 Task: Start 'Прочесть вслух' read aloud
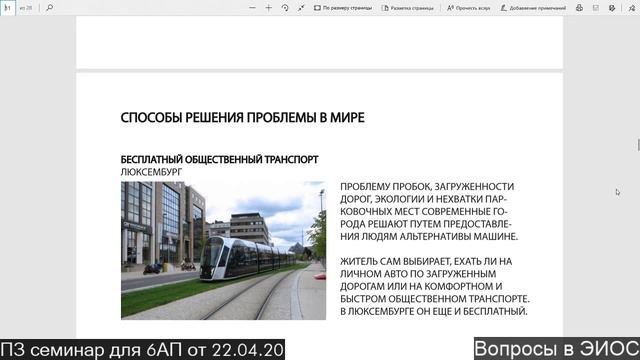tap(468, 8)
